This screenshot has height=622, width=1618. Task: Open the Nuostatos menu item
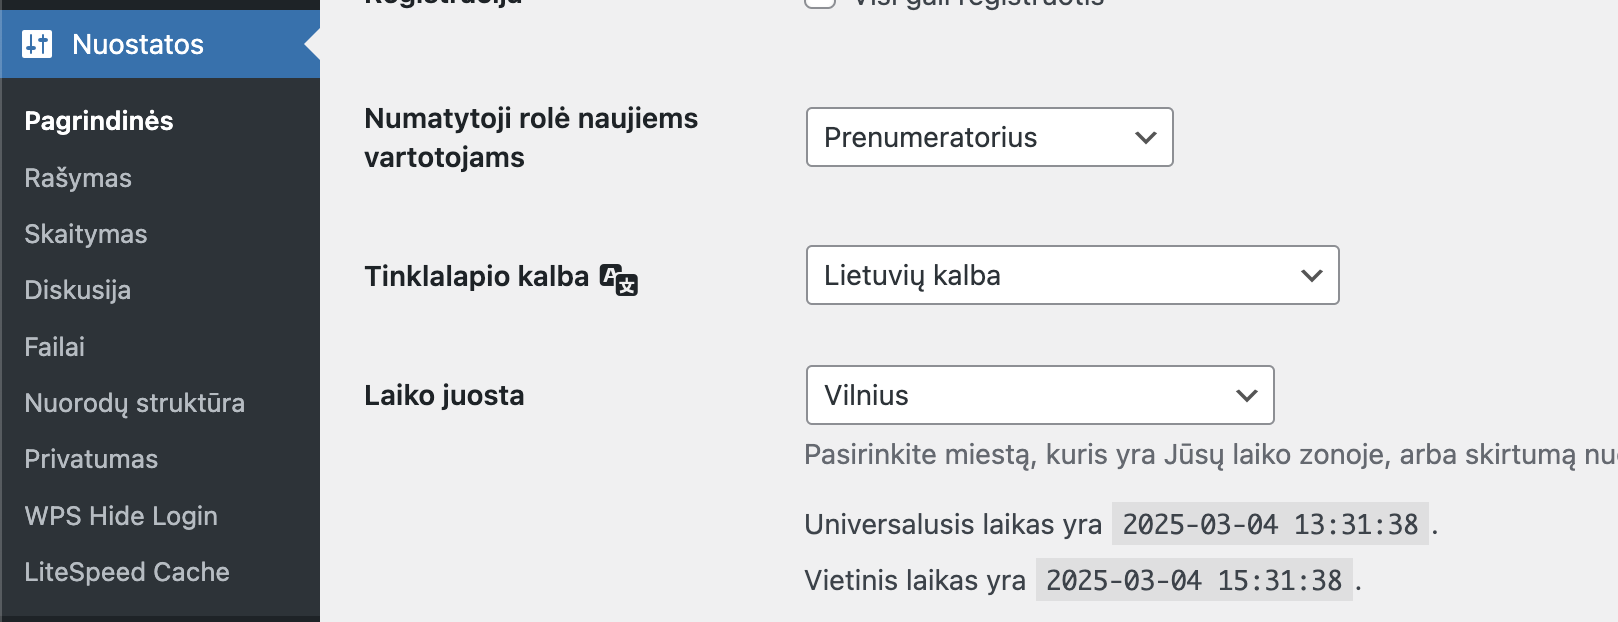[x=160, y=44]
